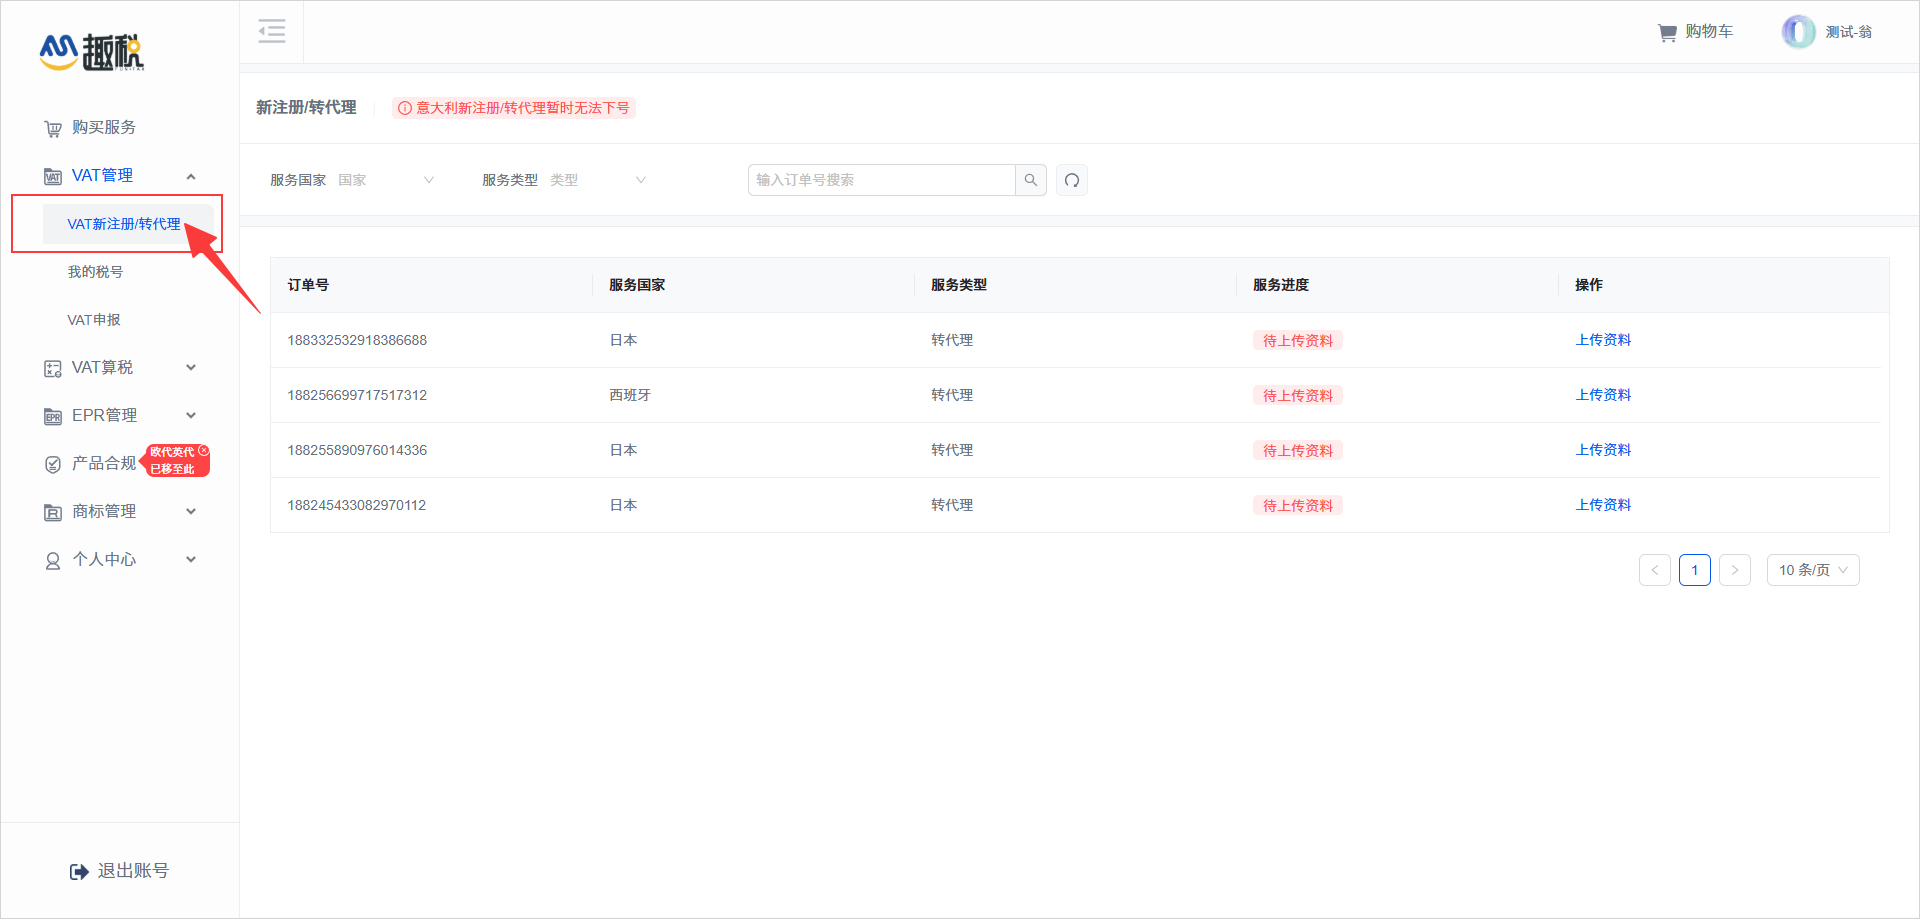Click the refresh icon beside the search box

(1071, 180)
